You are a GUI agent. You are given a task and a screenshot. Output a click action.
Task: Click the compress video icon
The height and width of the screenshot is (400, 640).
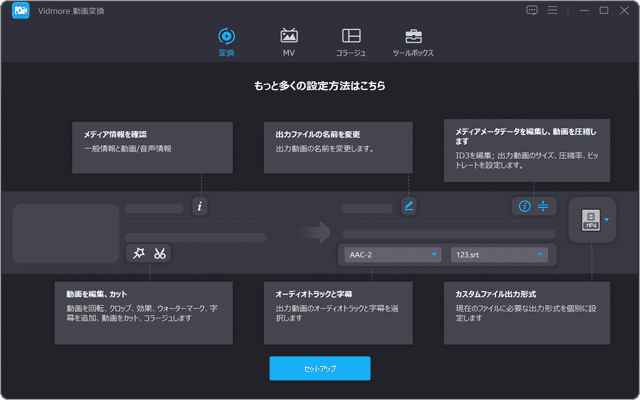(544, 207)
